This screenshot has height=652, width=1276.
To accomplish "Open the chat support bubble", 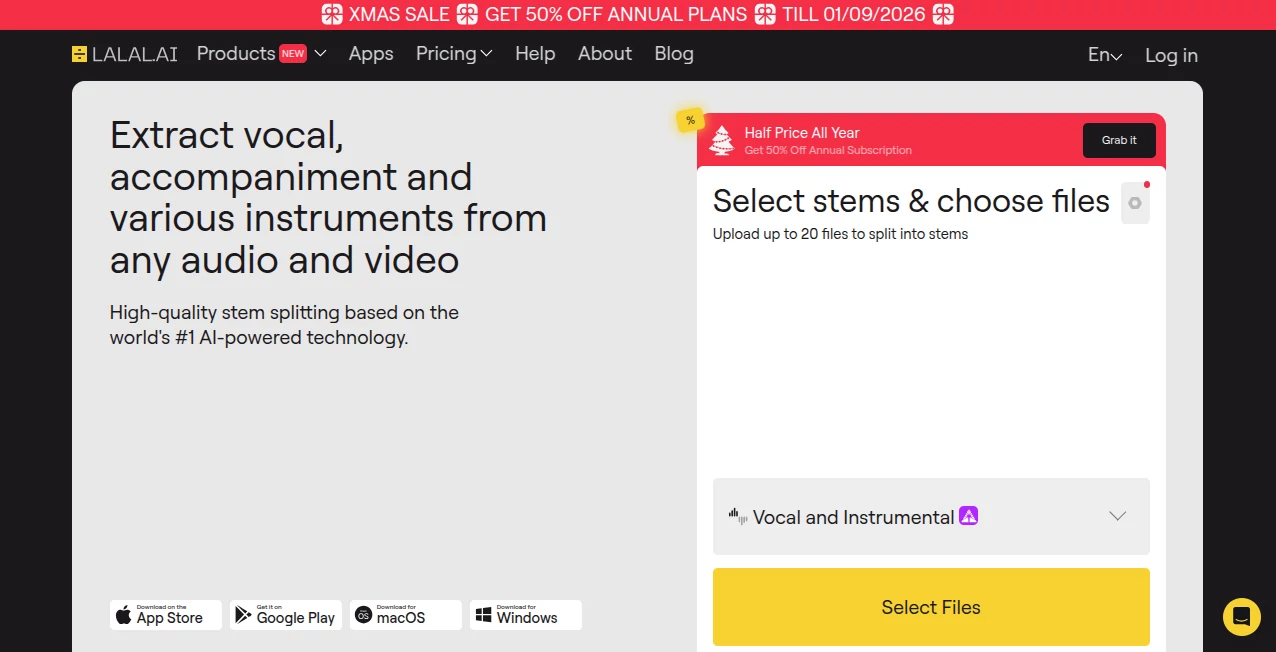I will pos(1241,617).
